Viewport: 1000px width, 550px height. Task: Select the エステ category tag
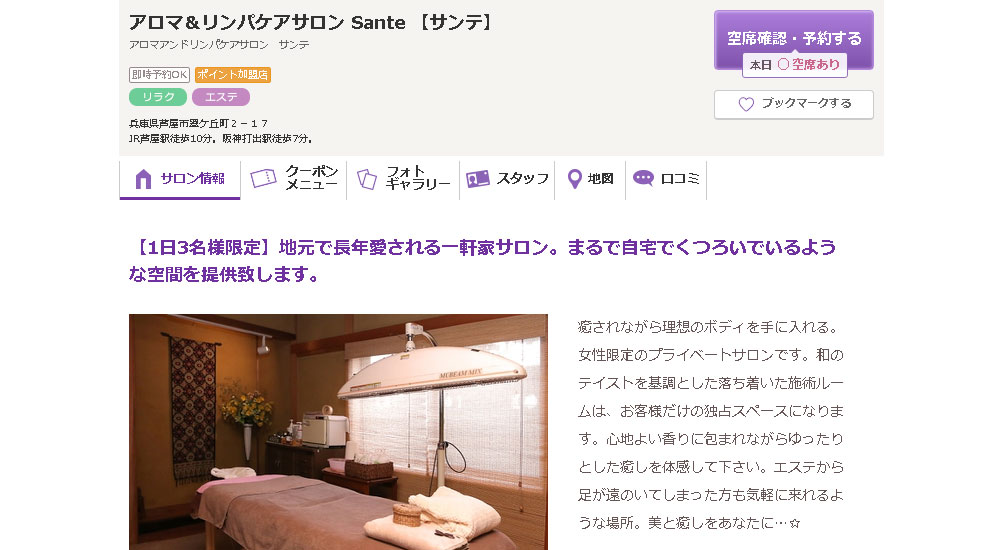click(x=221, y=97)
